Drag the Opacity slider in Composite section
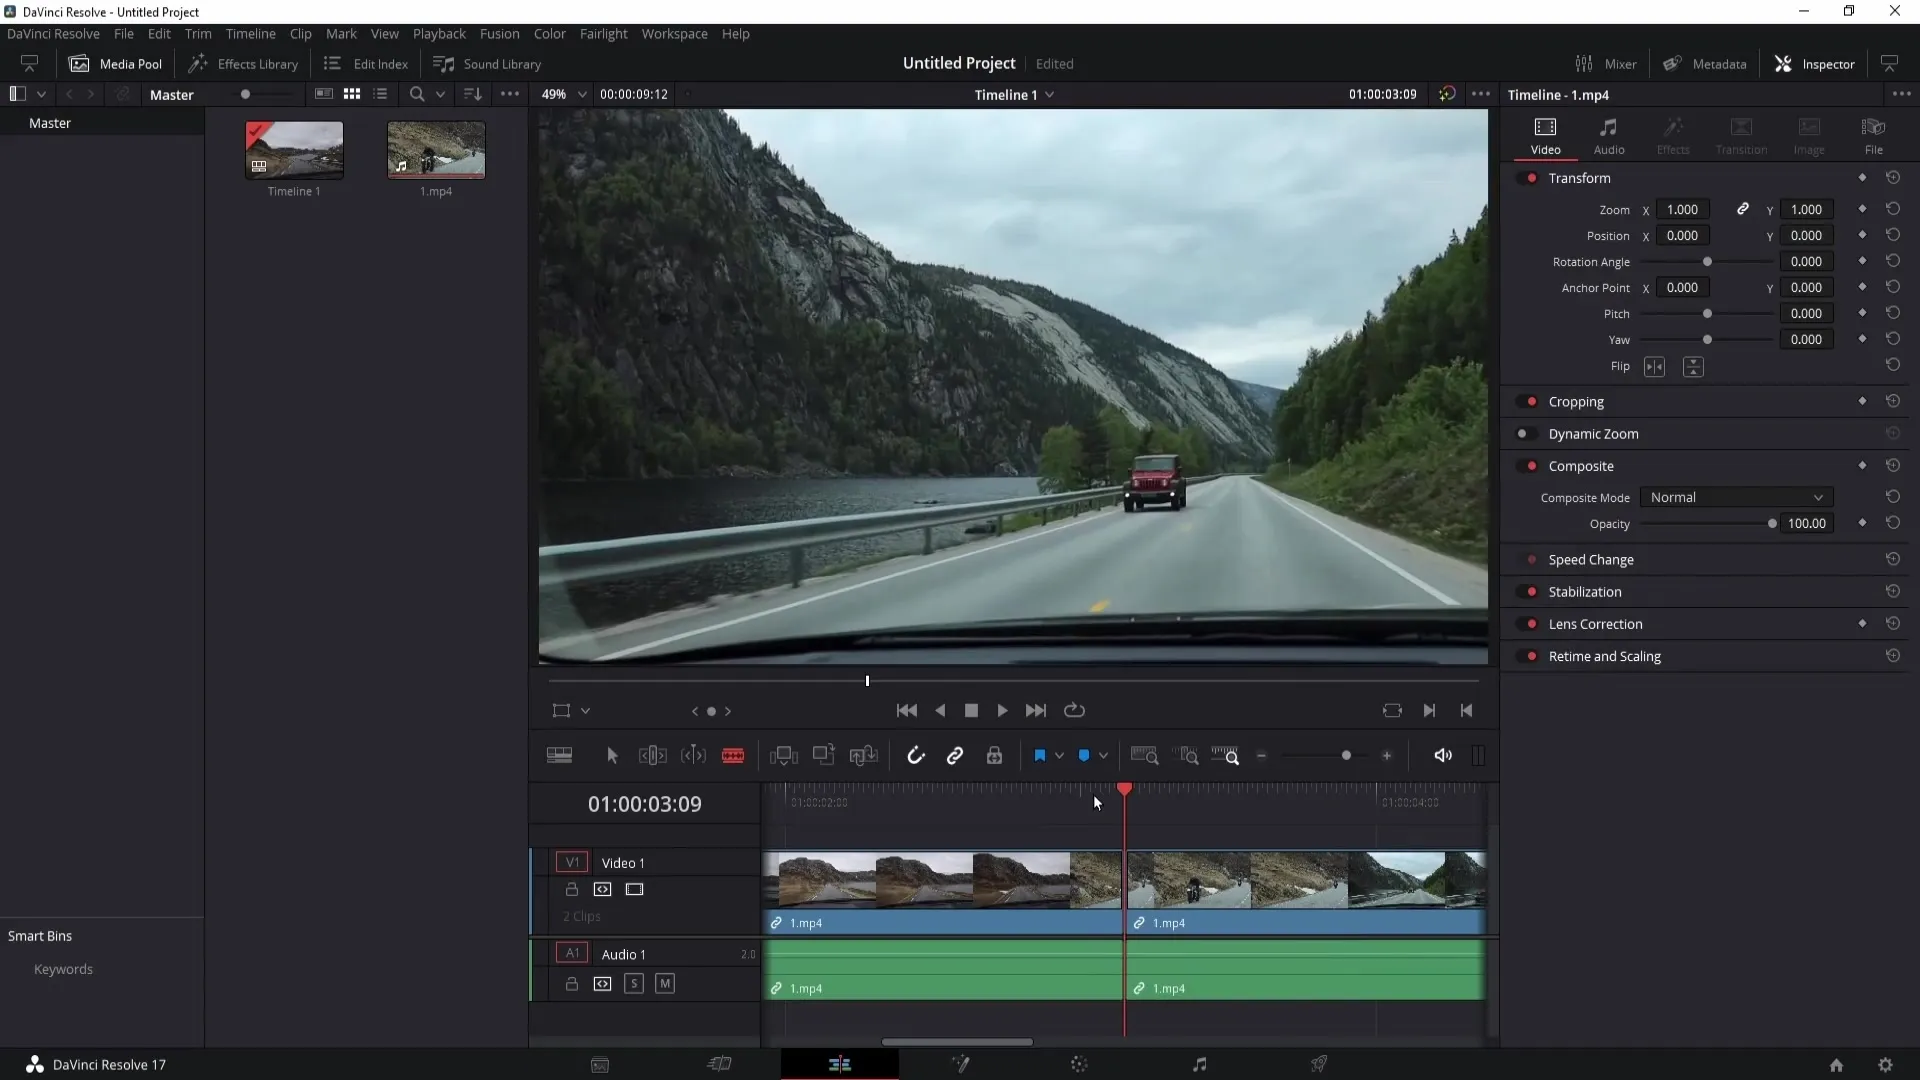The width and height of the screenshot is (1920, 1080). coord(1770,524)
